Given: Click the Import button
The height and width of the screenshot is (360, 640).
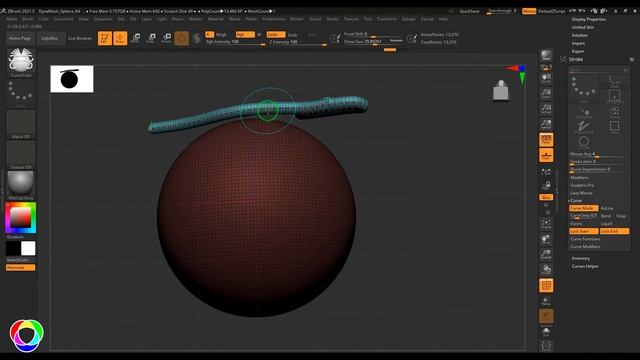Looking at the screenshot, I should 578,43.
